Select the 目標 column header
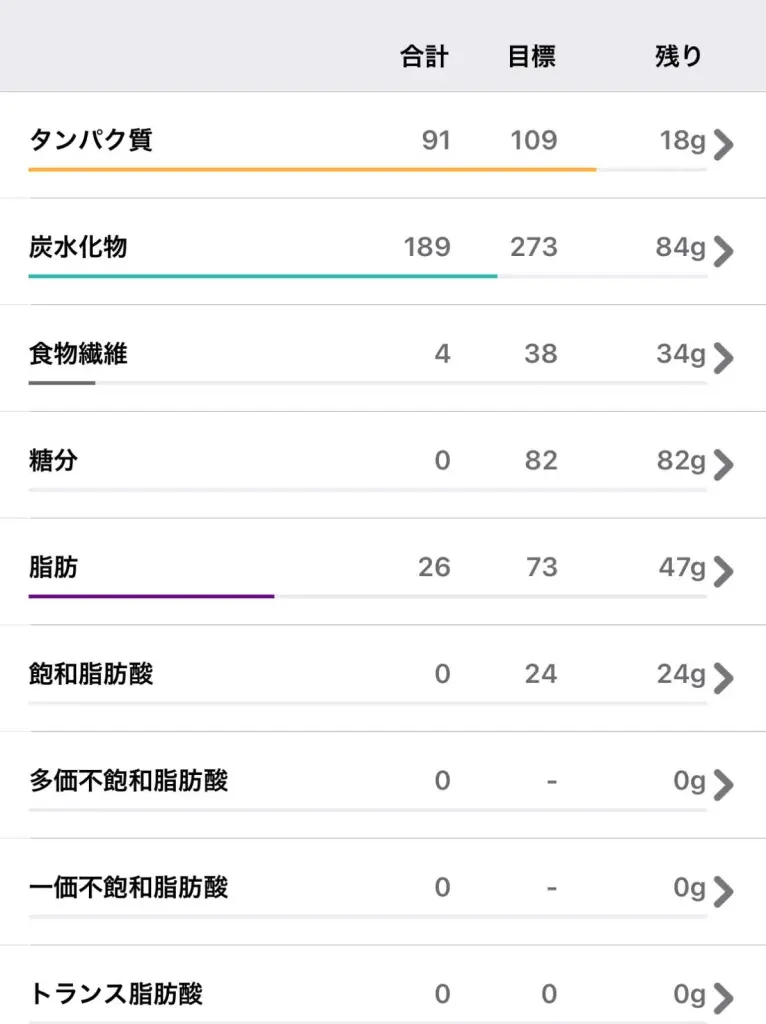This screenshot has width=766, height=1024. pos(532,57)
